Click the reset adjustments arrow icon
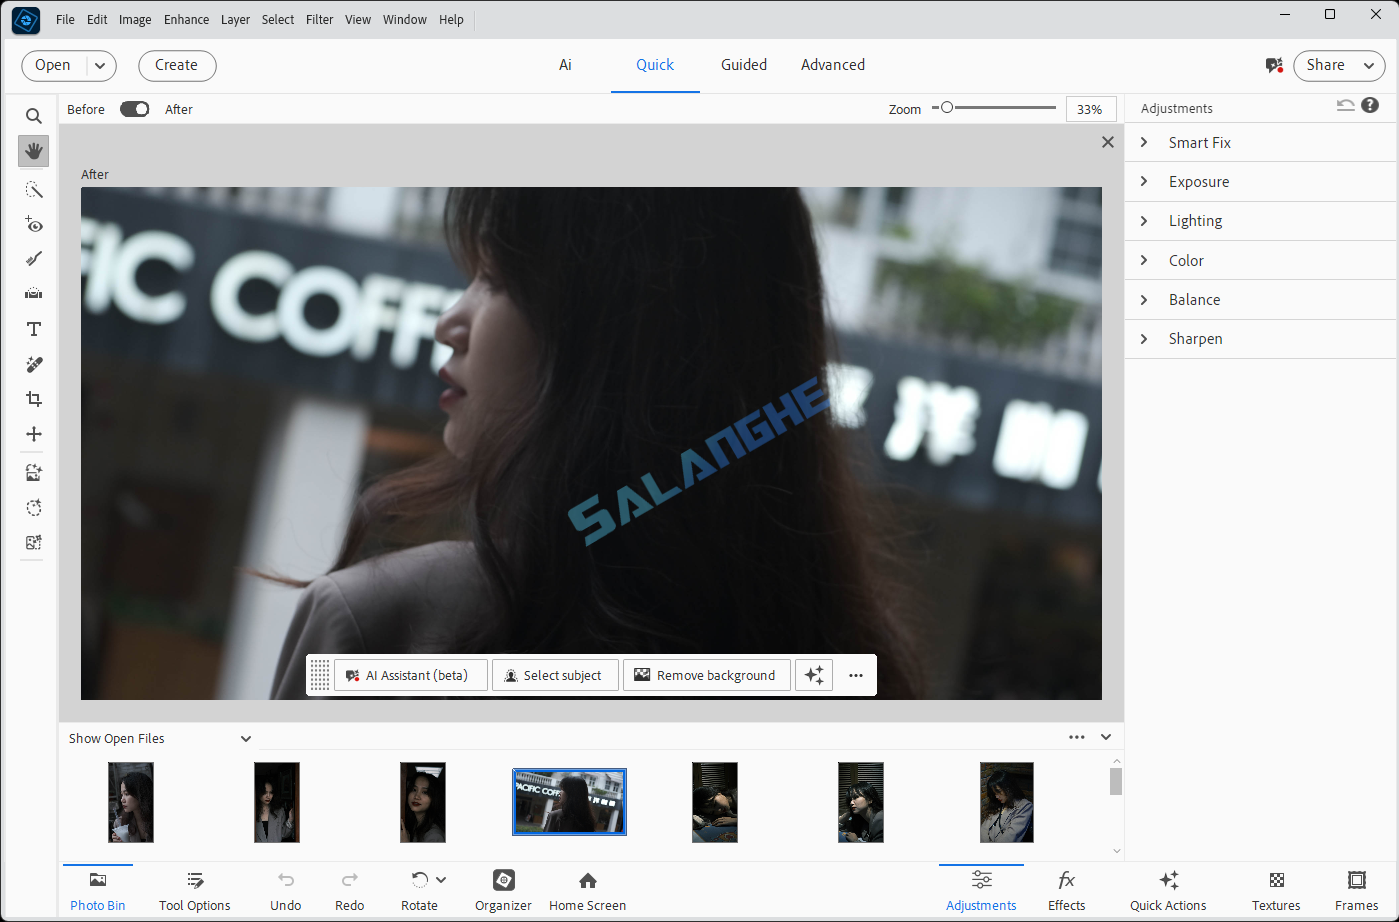Viewport: 1399px width, 922px height. 1346,105
